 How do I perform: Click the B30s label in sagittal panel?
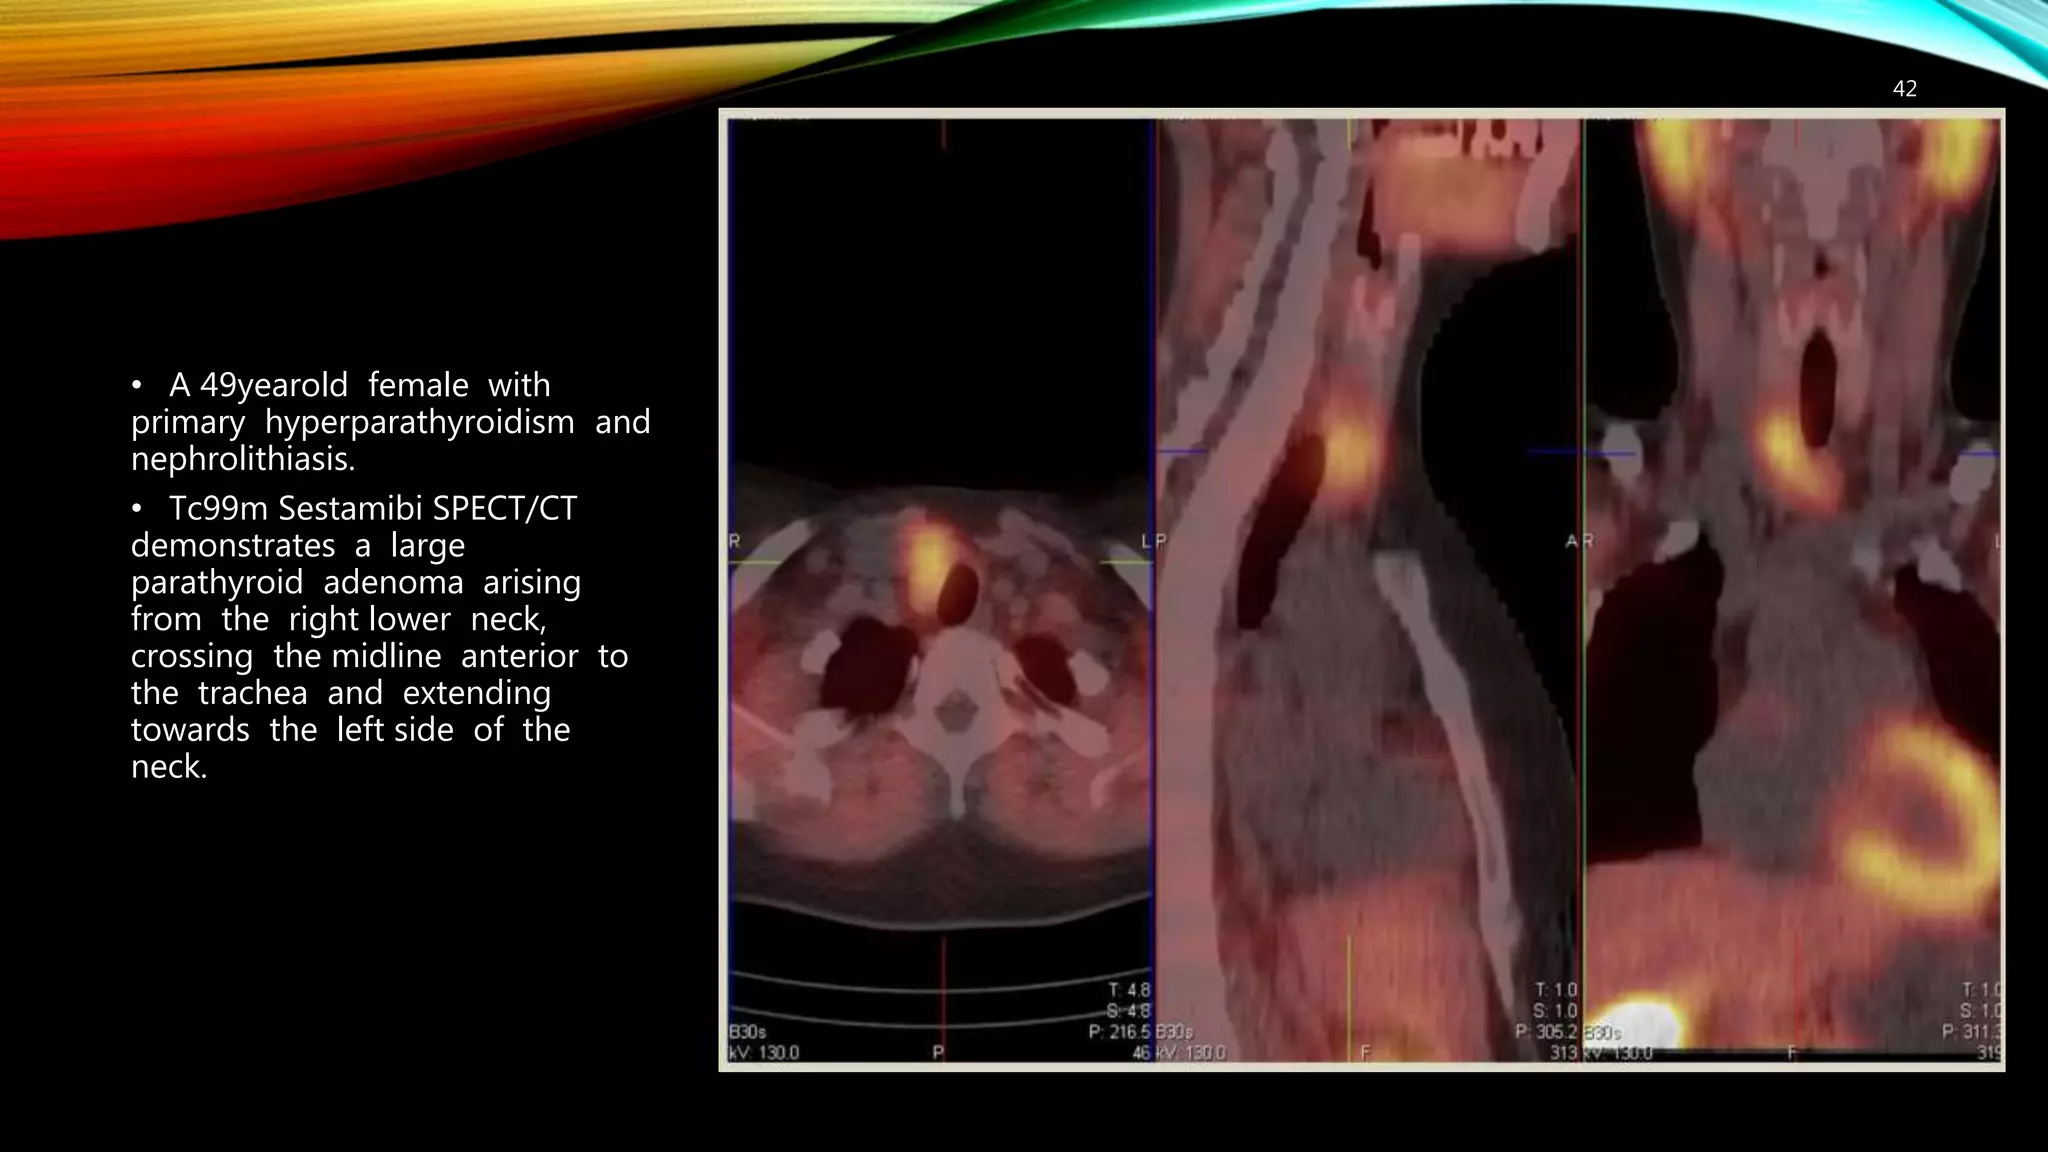(x=1175, y=1031)
